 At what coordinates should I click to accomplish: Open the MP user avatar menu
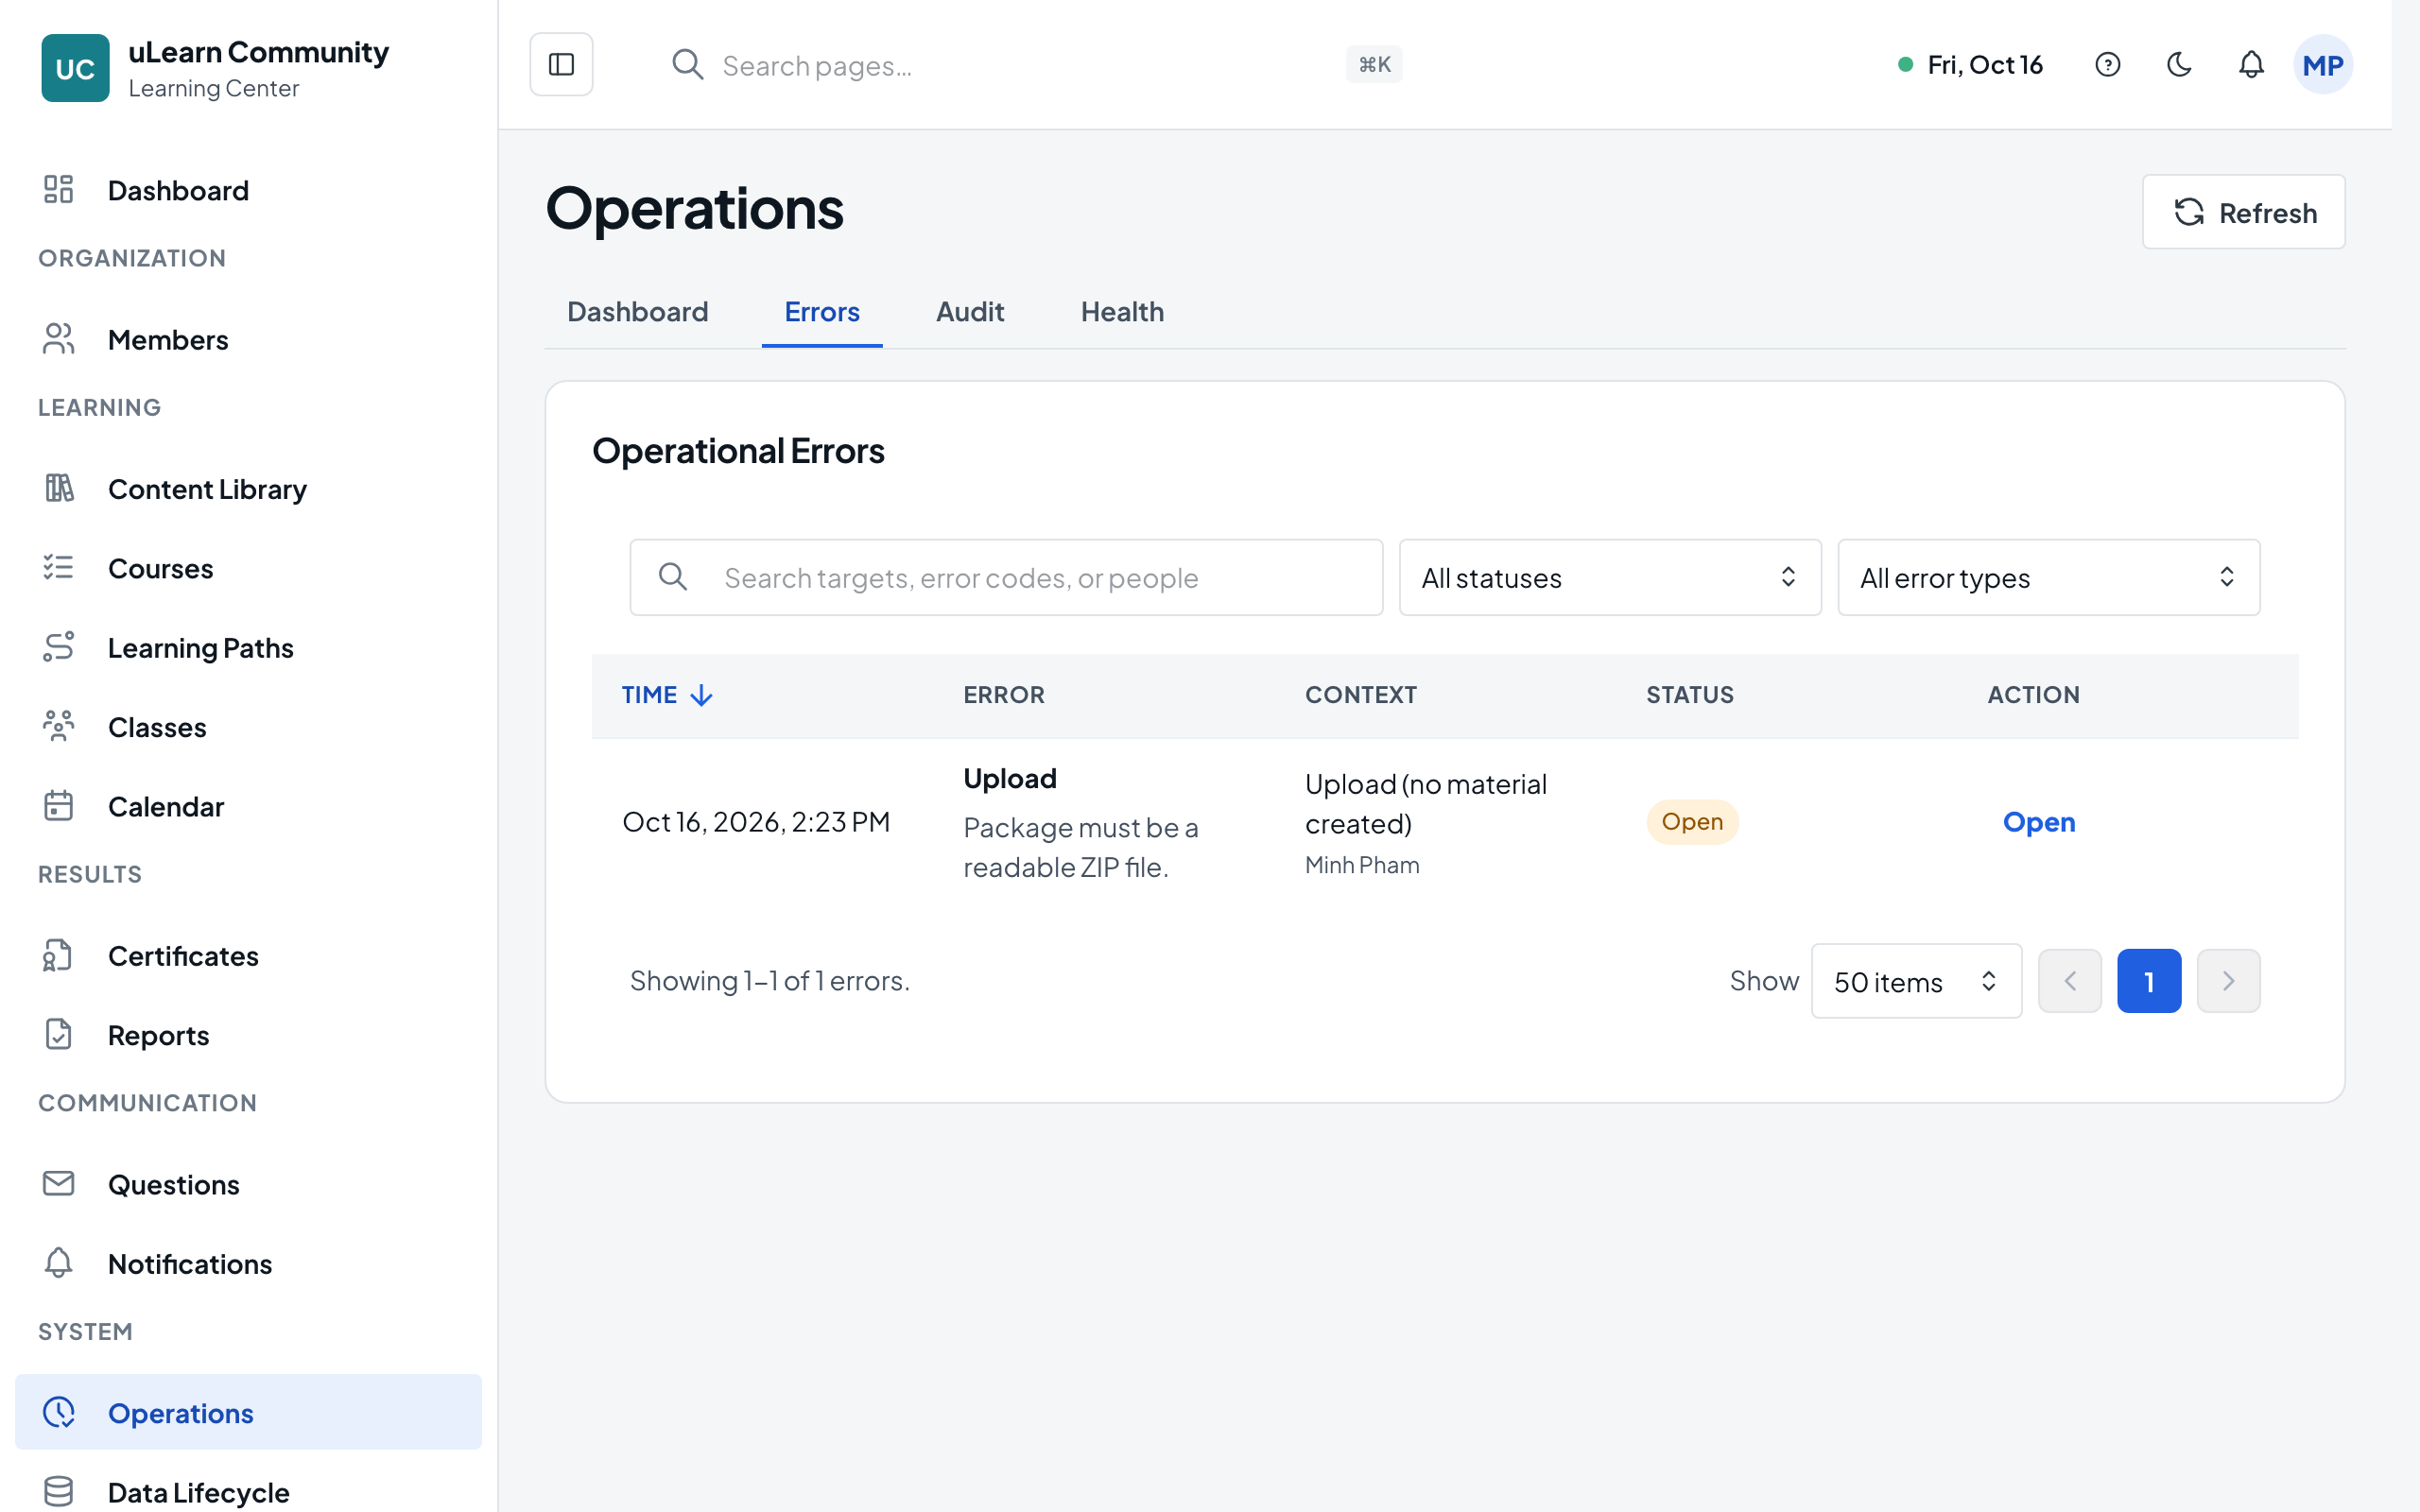2322,65
